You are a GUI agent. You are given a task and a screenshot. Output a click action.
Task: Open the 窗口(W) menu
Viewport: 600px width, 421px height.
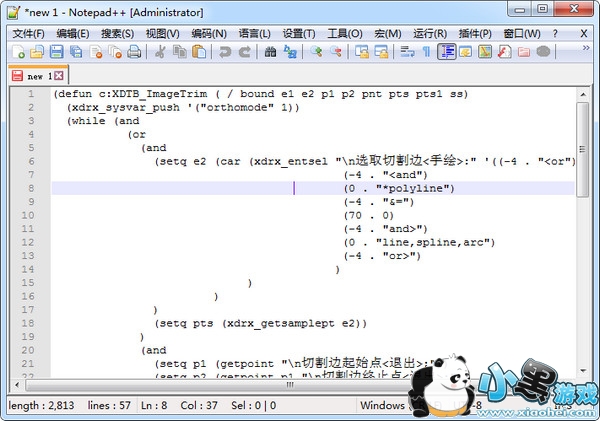[x=522, y=34]
